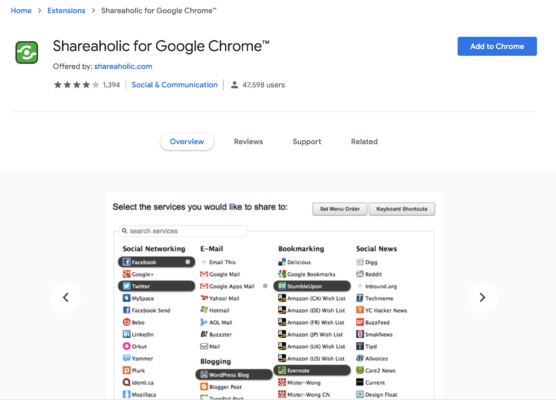Select Allvoices entry
This screenshot has width=556, height=400.
pos(372,359)
